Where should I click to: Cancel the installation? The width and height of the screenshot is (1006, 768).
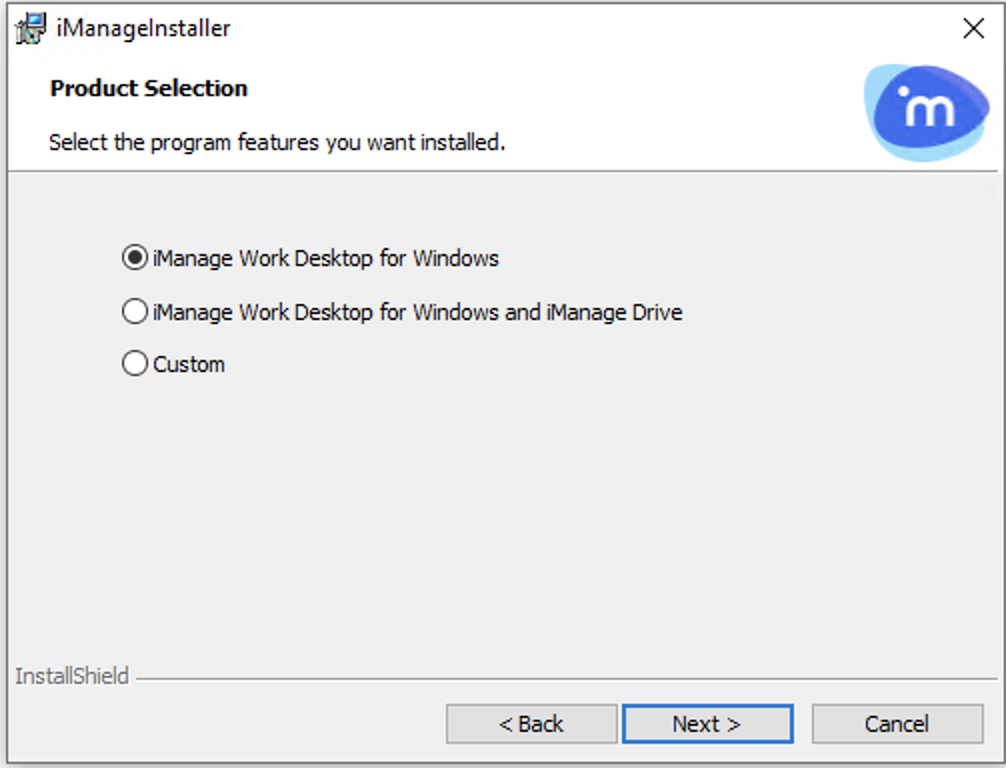[x=897, y=724]
